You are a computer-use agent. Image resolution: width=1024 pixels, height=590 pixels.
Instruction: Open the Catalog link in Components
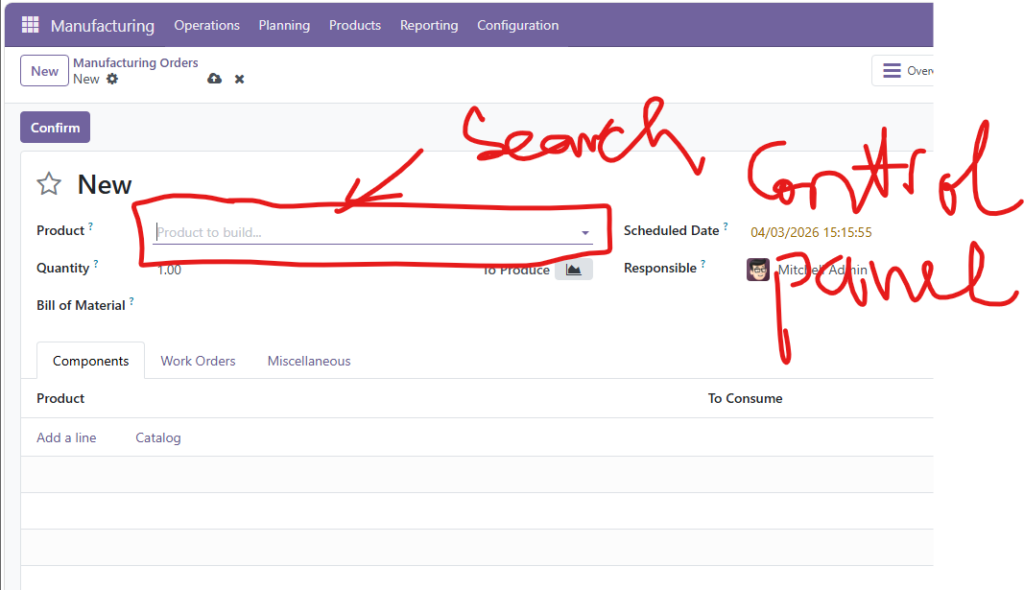pos(158,438)
